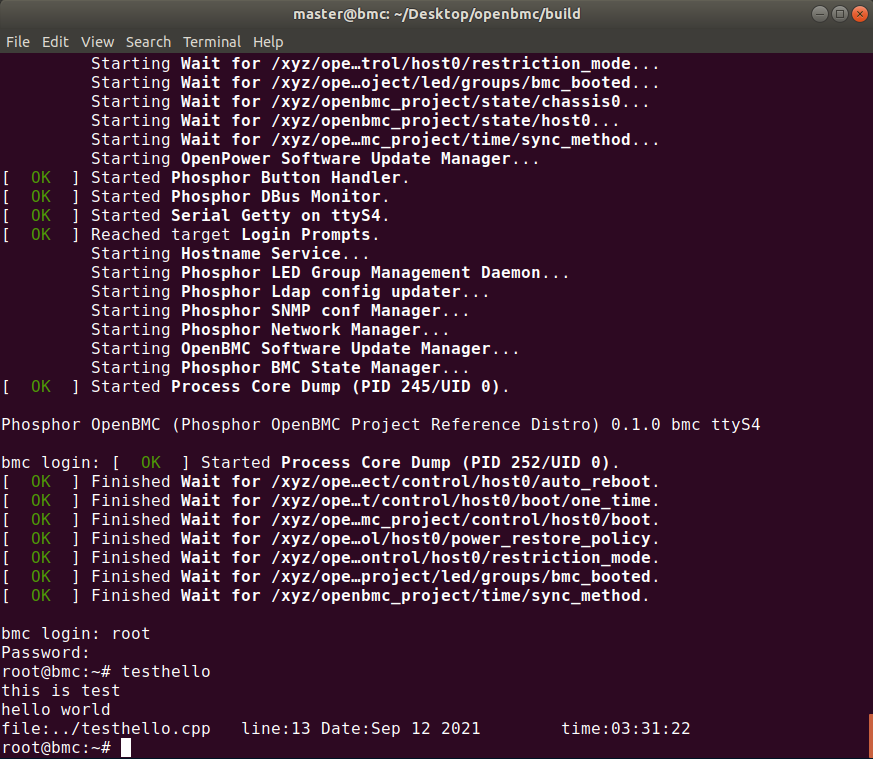Open the Search menu
This screenshot has width=873, height=759.
coord(148,42)
